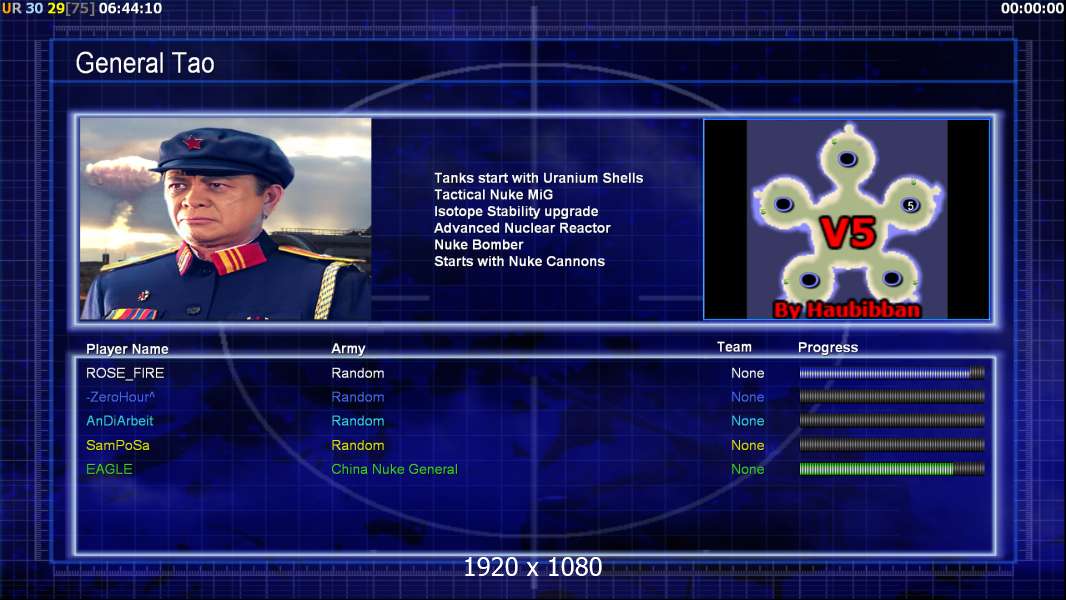The image size is (1066, 600).
Task: Click AnDiArbeit's loading progress bar
Action: click(x=892, y=421)
